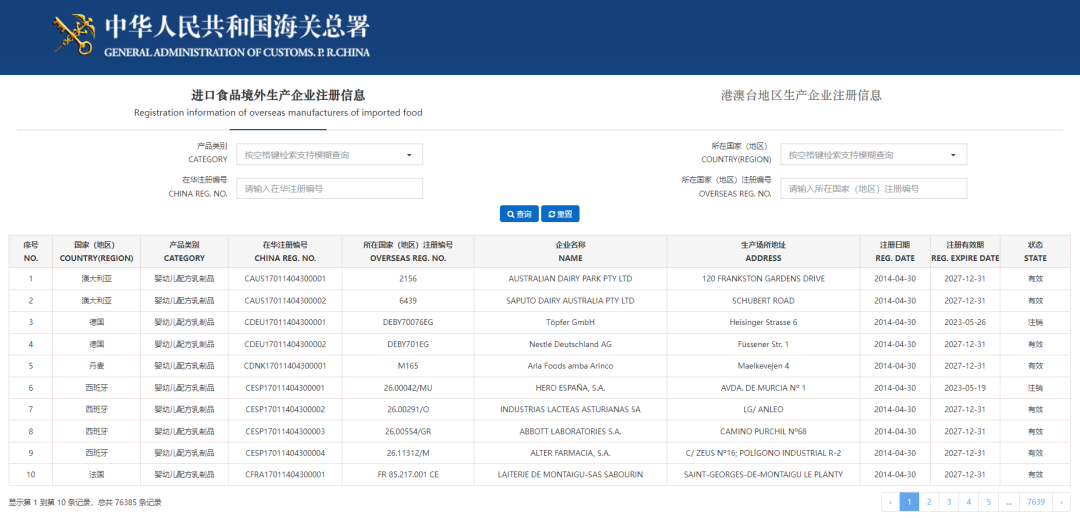1080x518 pixels.
Task: Click the record count summary text
Action: coord(85,503)
